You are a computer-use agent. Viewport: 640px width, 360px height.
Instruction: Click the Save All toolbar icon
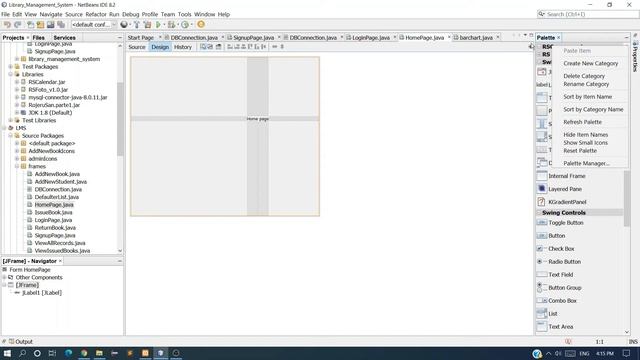tap(60, 24)
